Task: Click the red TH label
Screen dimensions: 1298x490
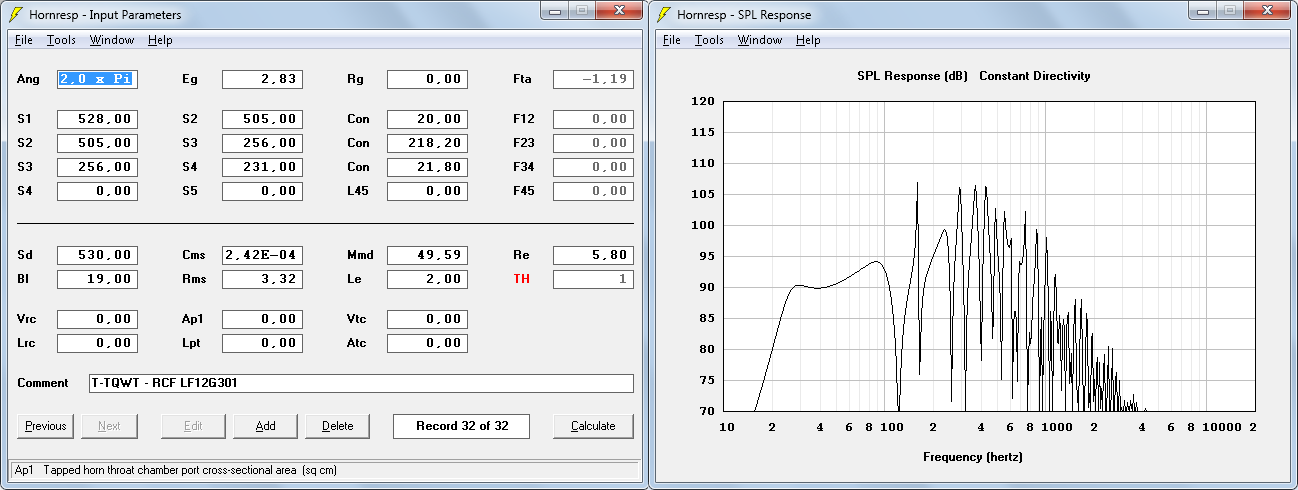Action: 521,279
